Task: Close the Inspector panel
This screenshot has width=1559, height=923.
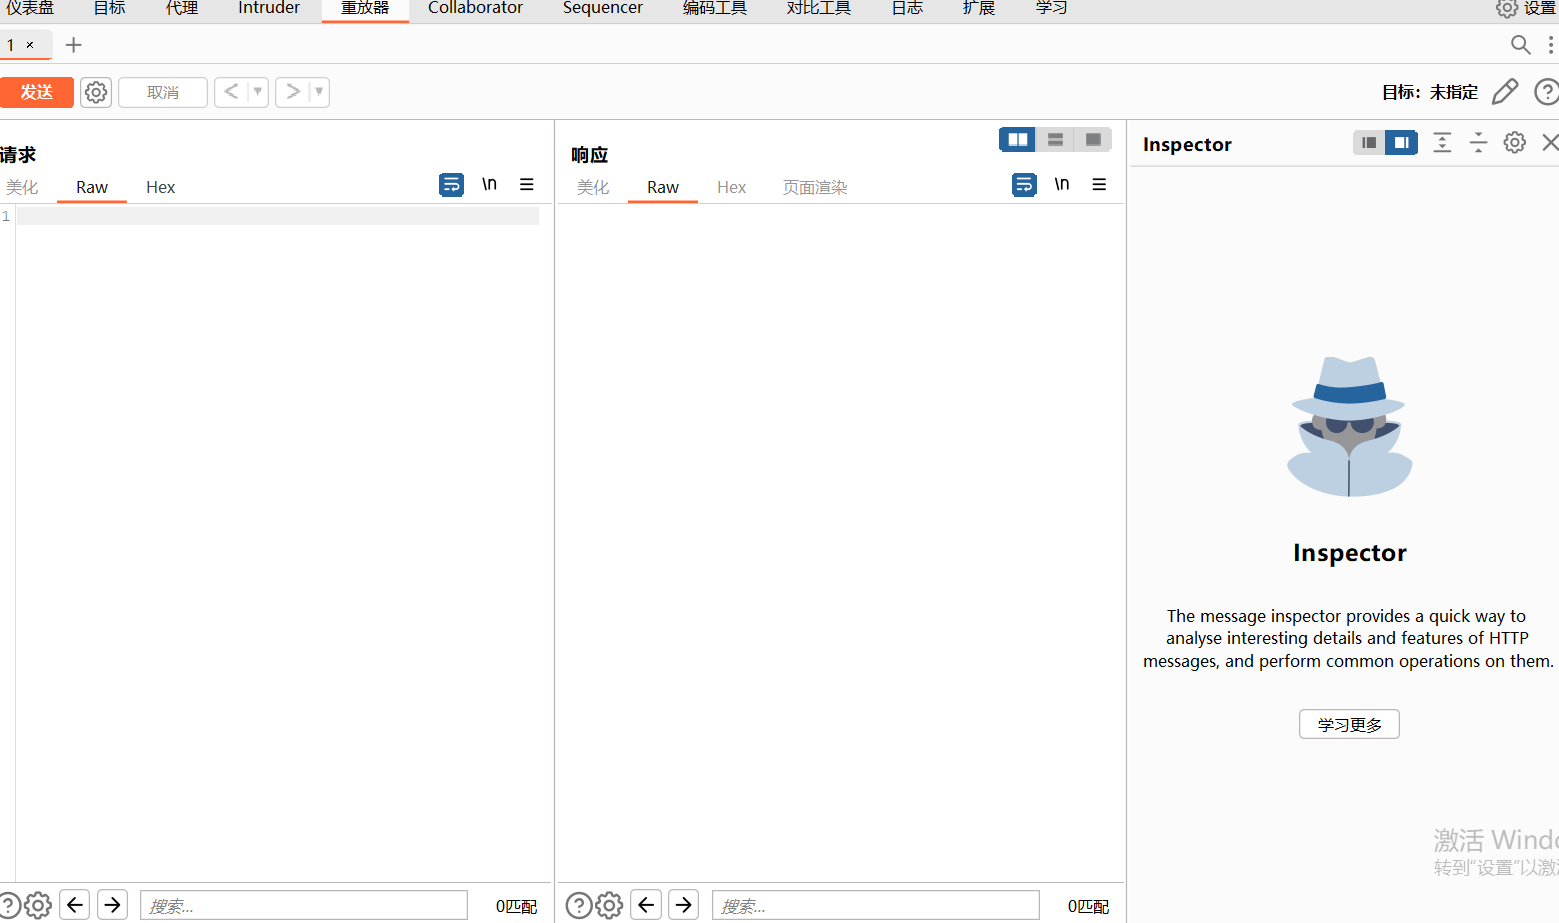Action: tap(1550, 142)
